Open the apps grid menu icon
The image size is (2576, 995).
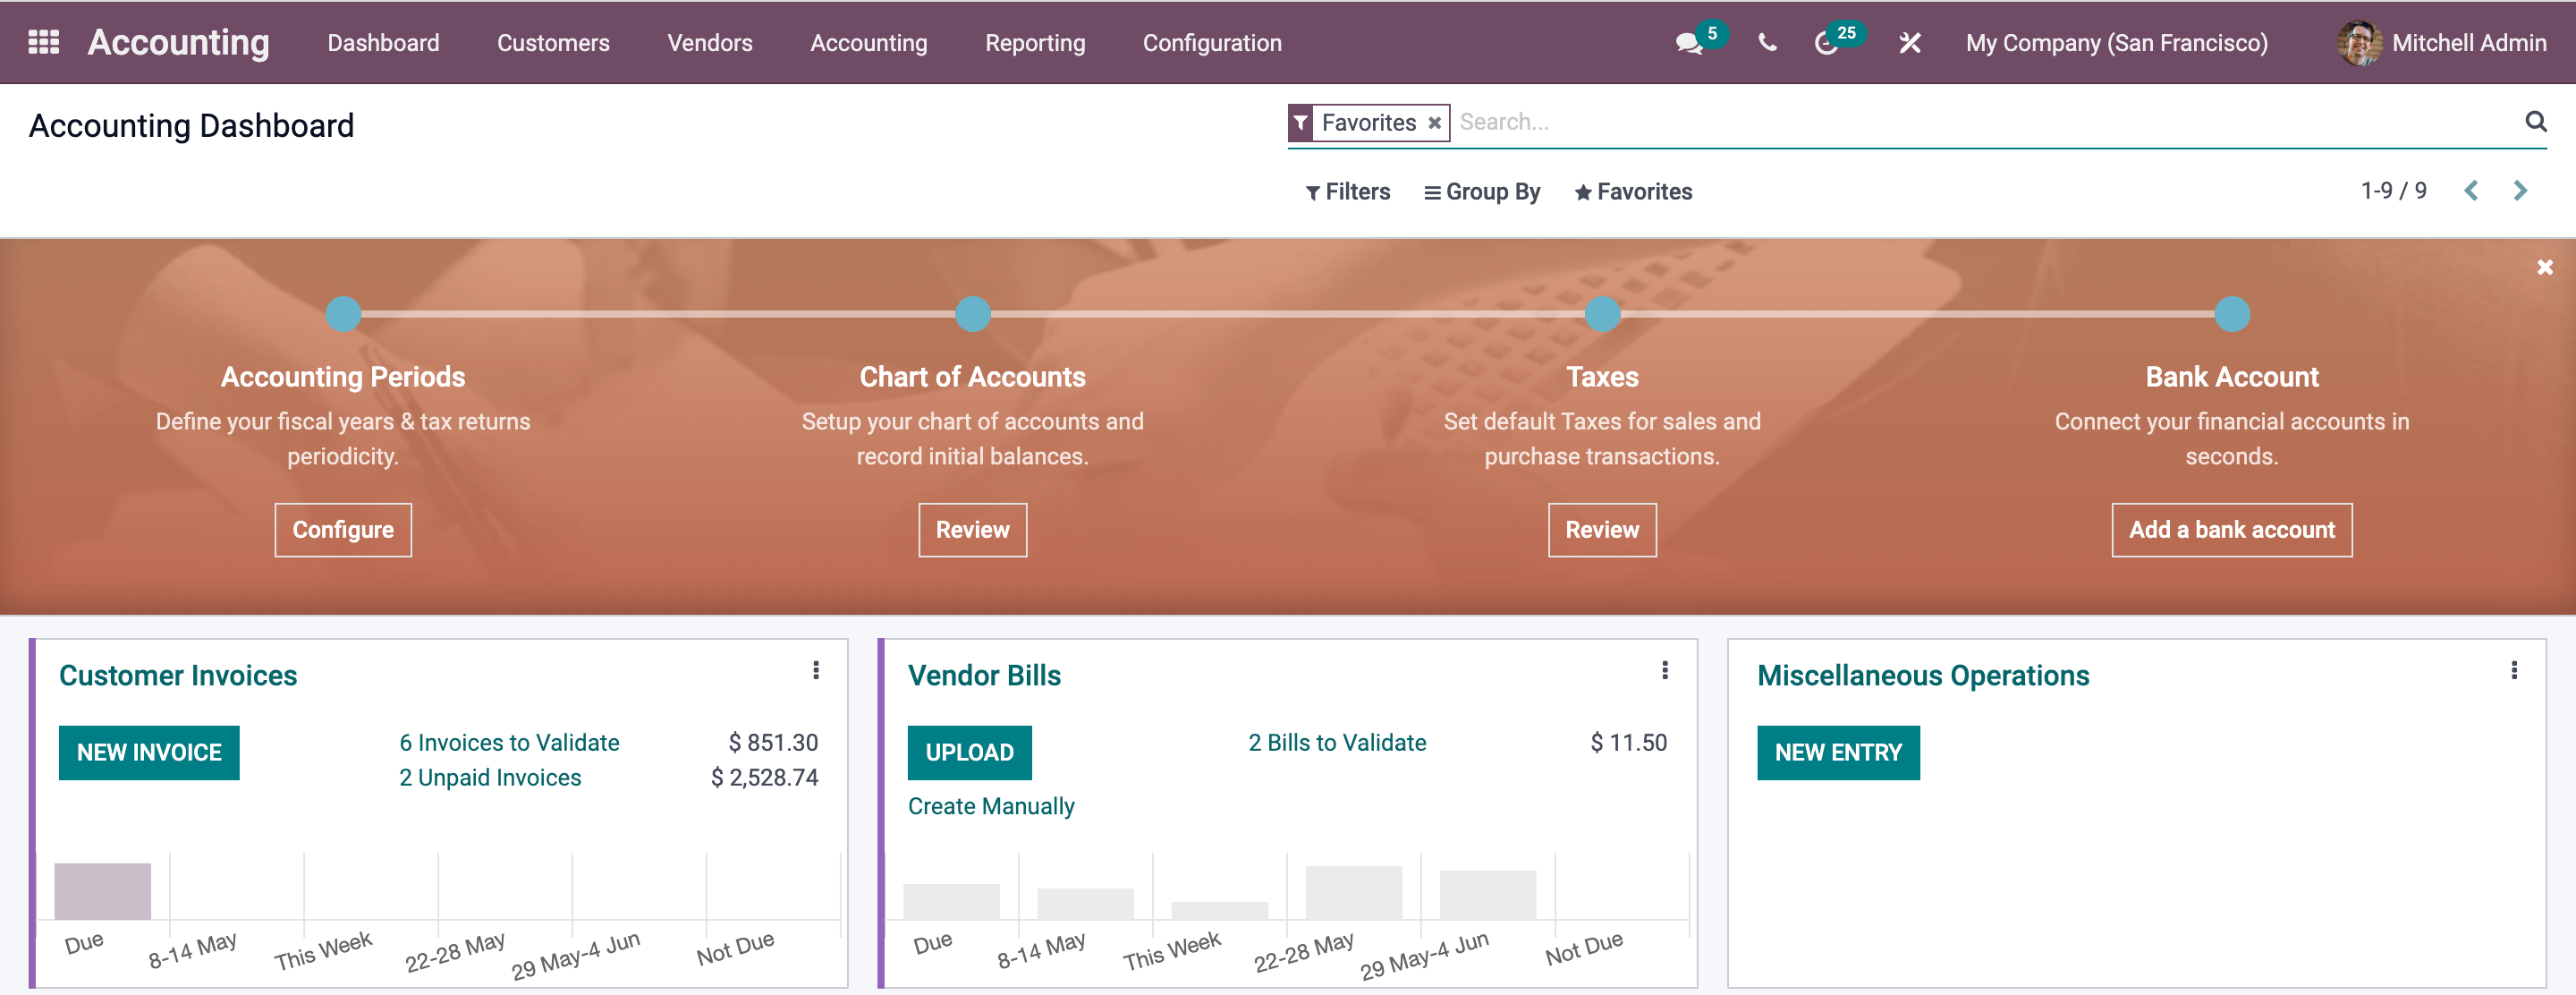point(43,42)
